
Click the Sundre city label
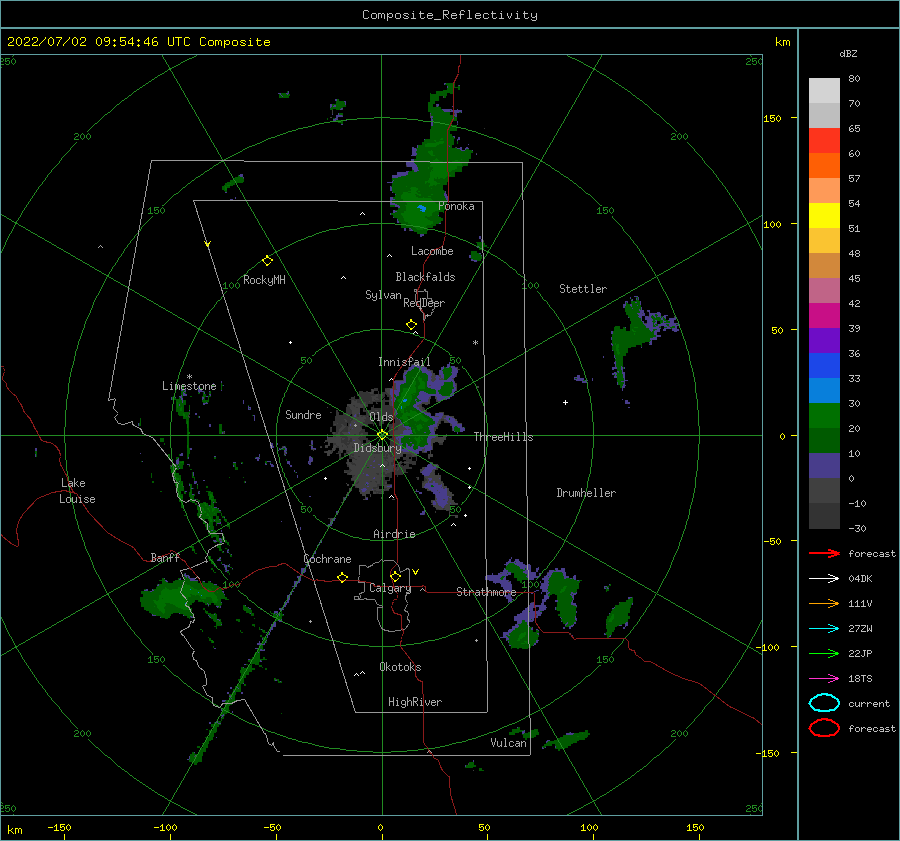tap(303, 414)
